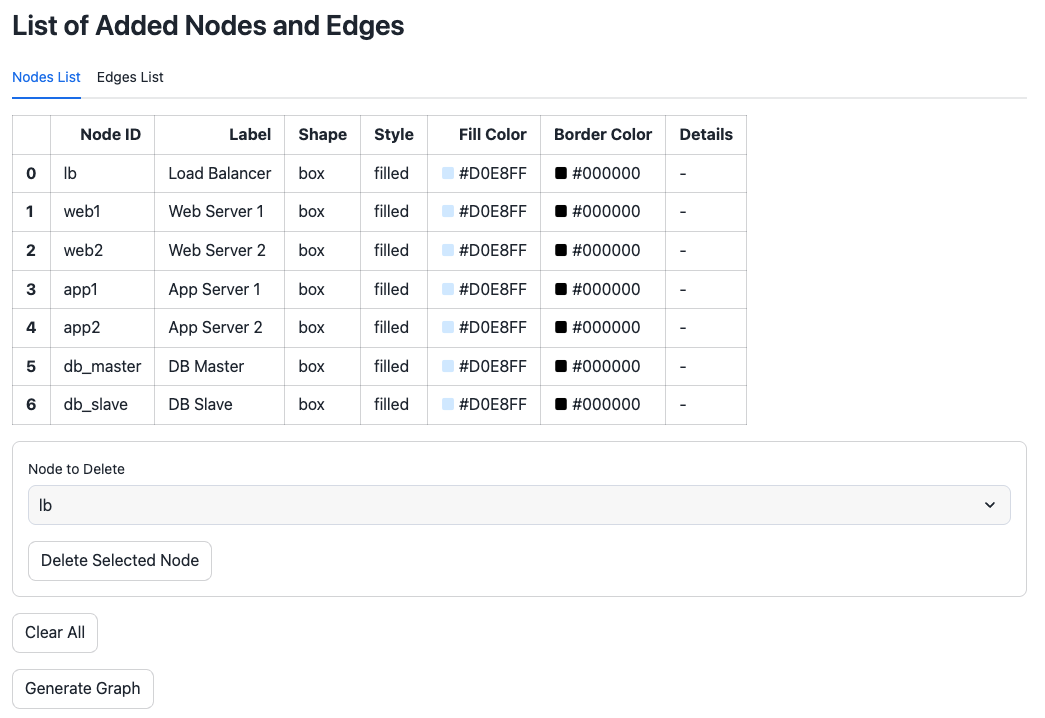Select the 'web2' node ID cell
Viewport: 1045px width, 718px height.
(103, 251)
